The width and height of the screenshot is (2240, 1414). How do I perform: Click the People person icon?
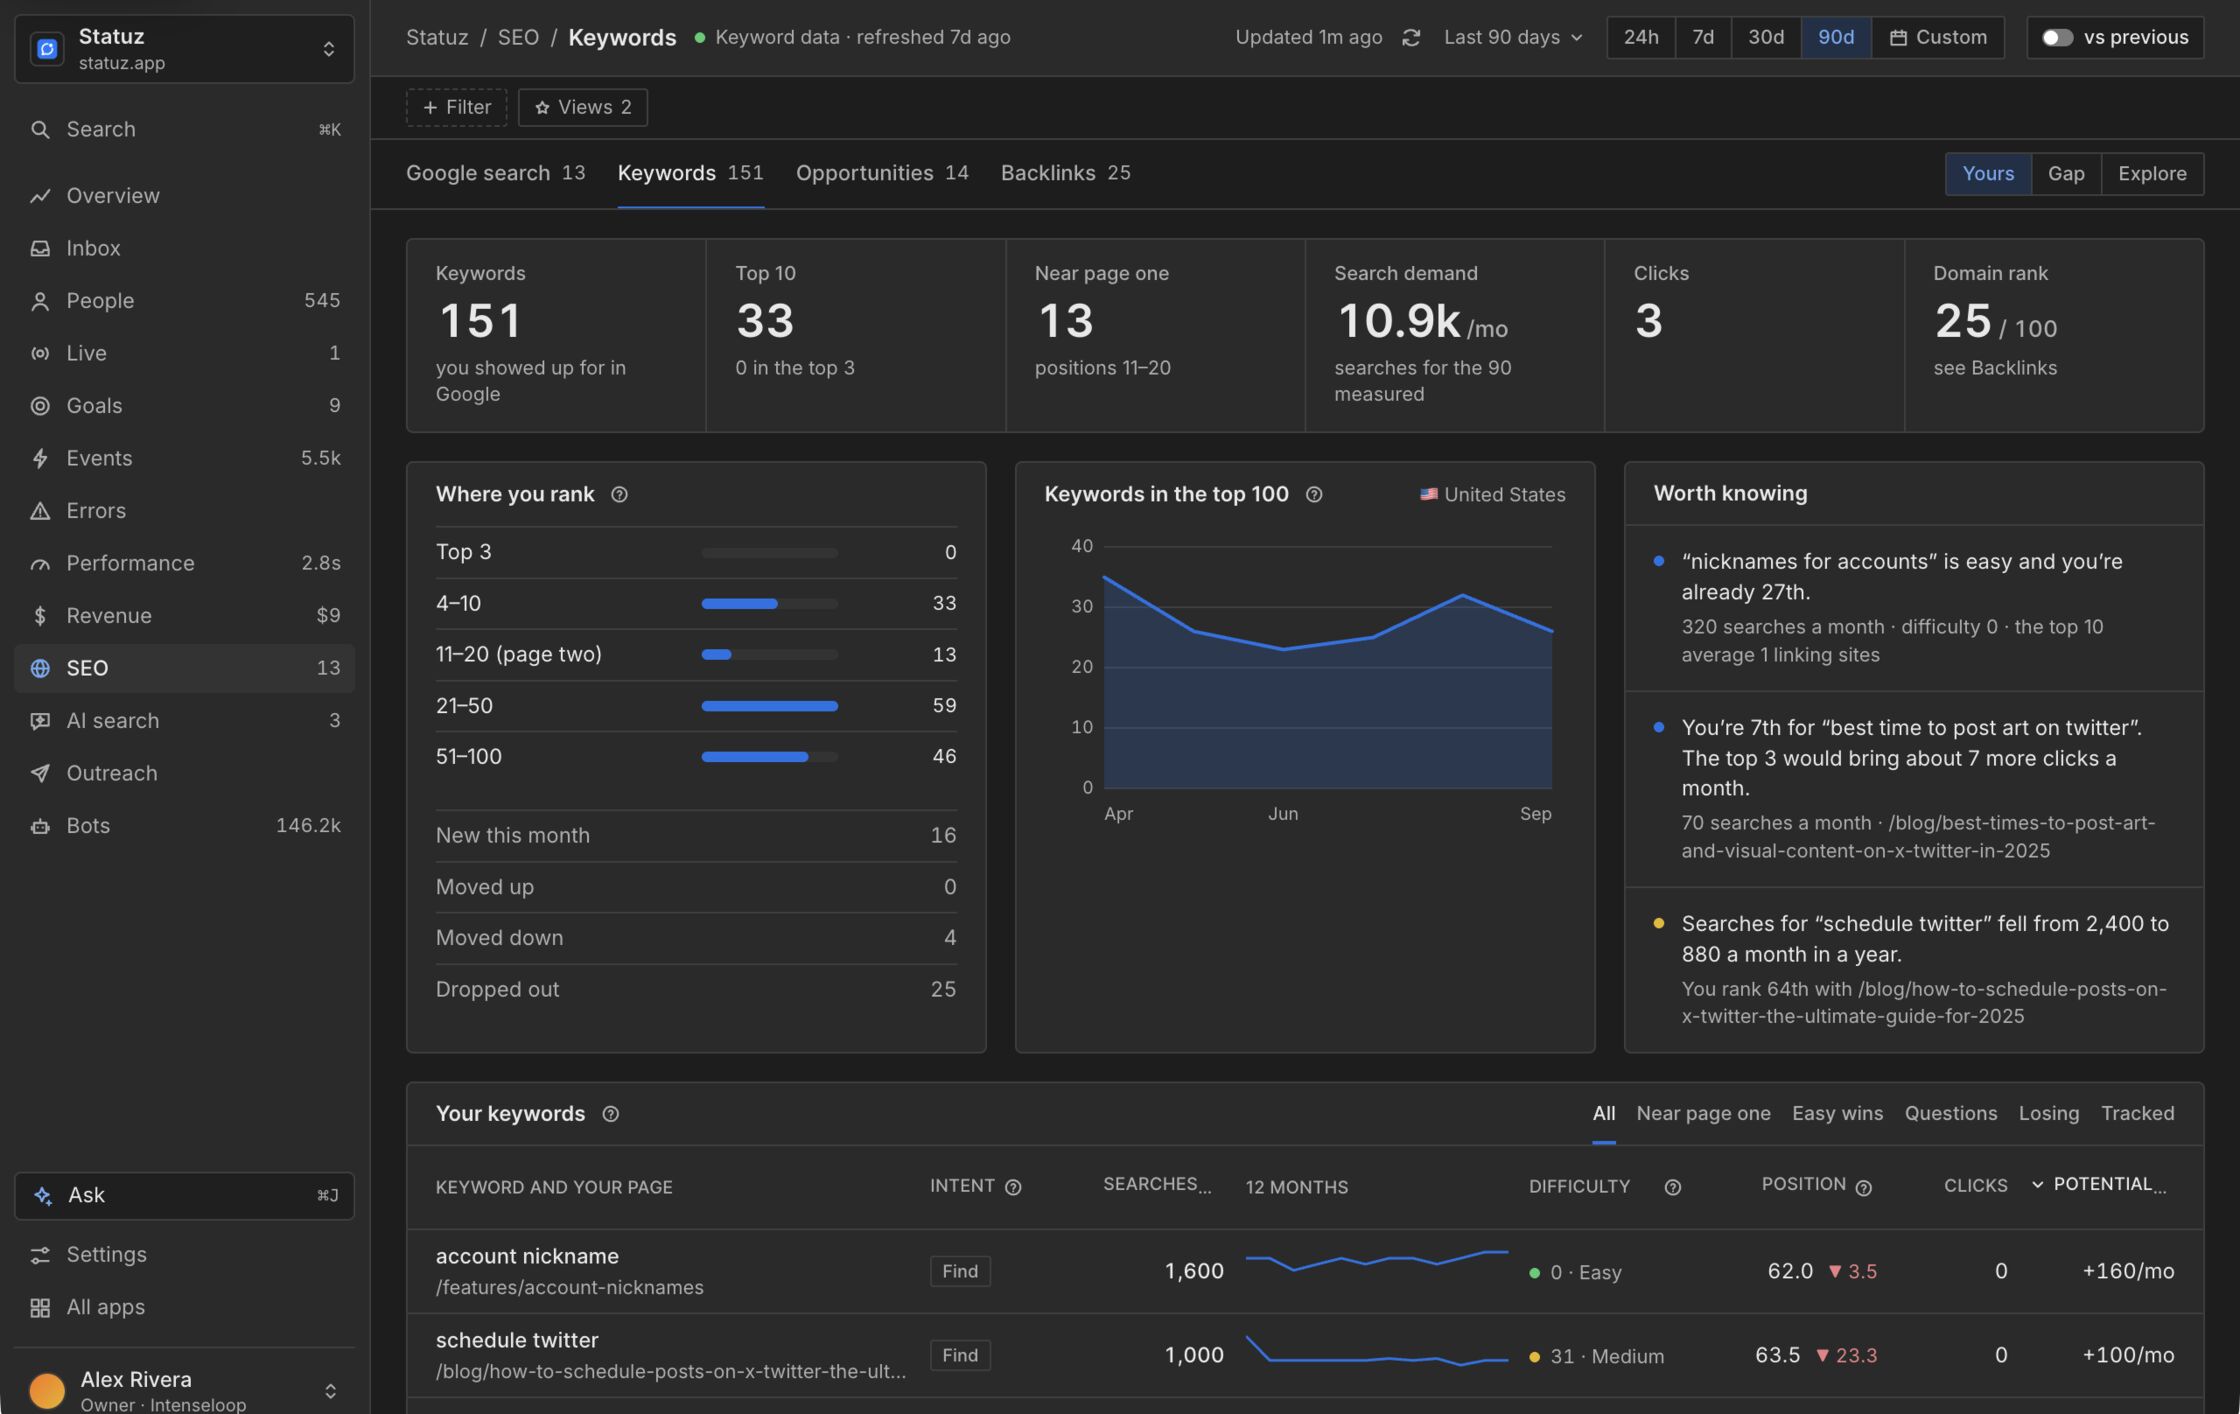pos(40,301)
